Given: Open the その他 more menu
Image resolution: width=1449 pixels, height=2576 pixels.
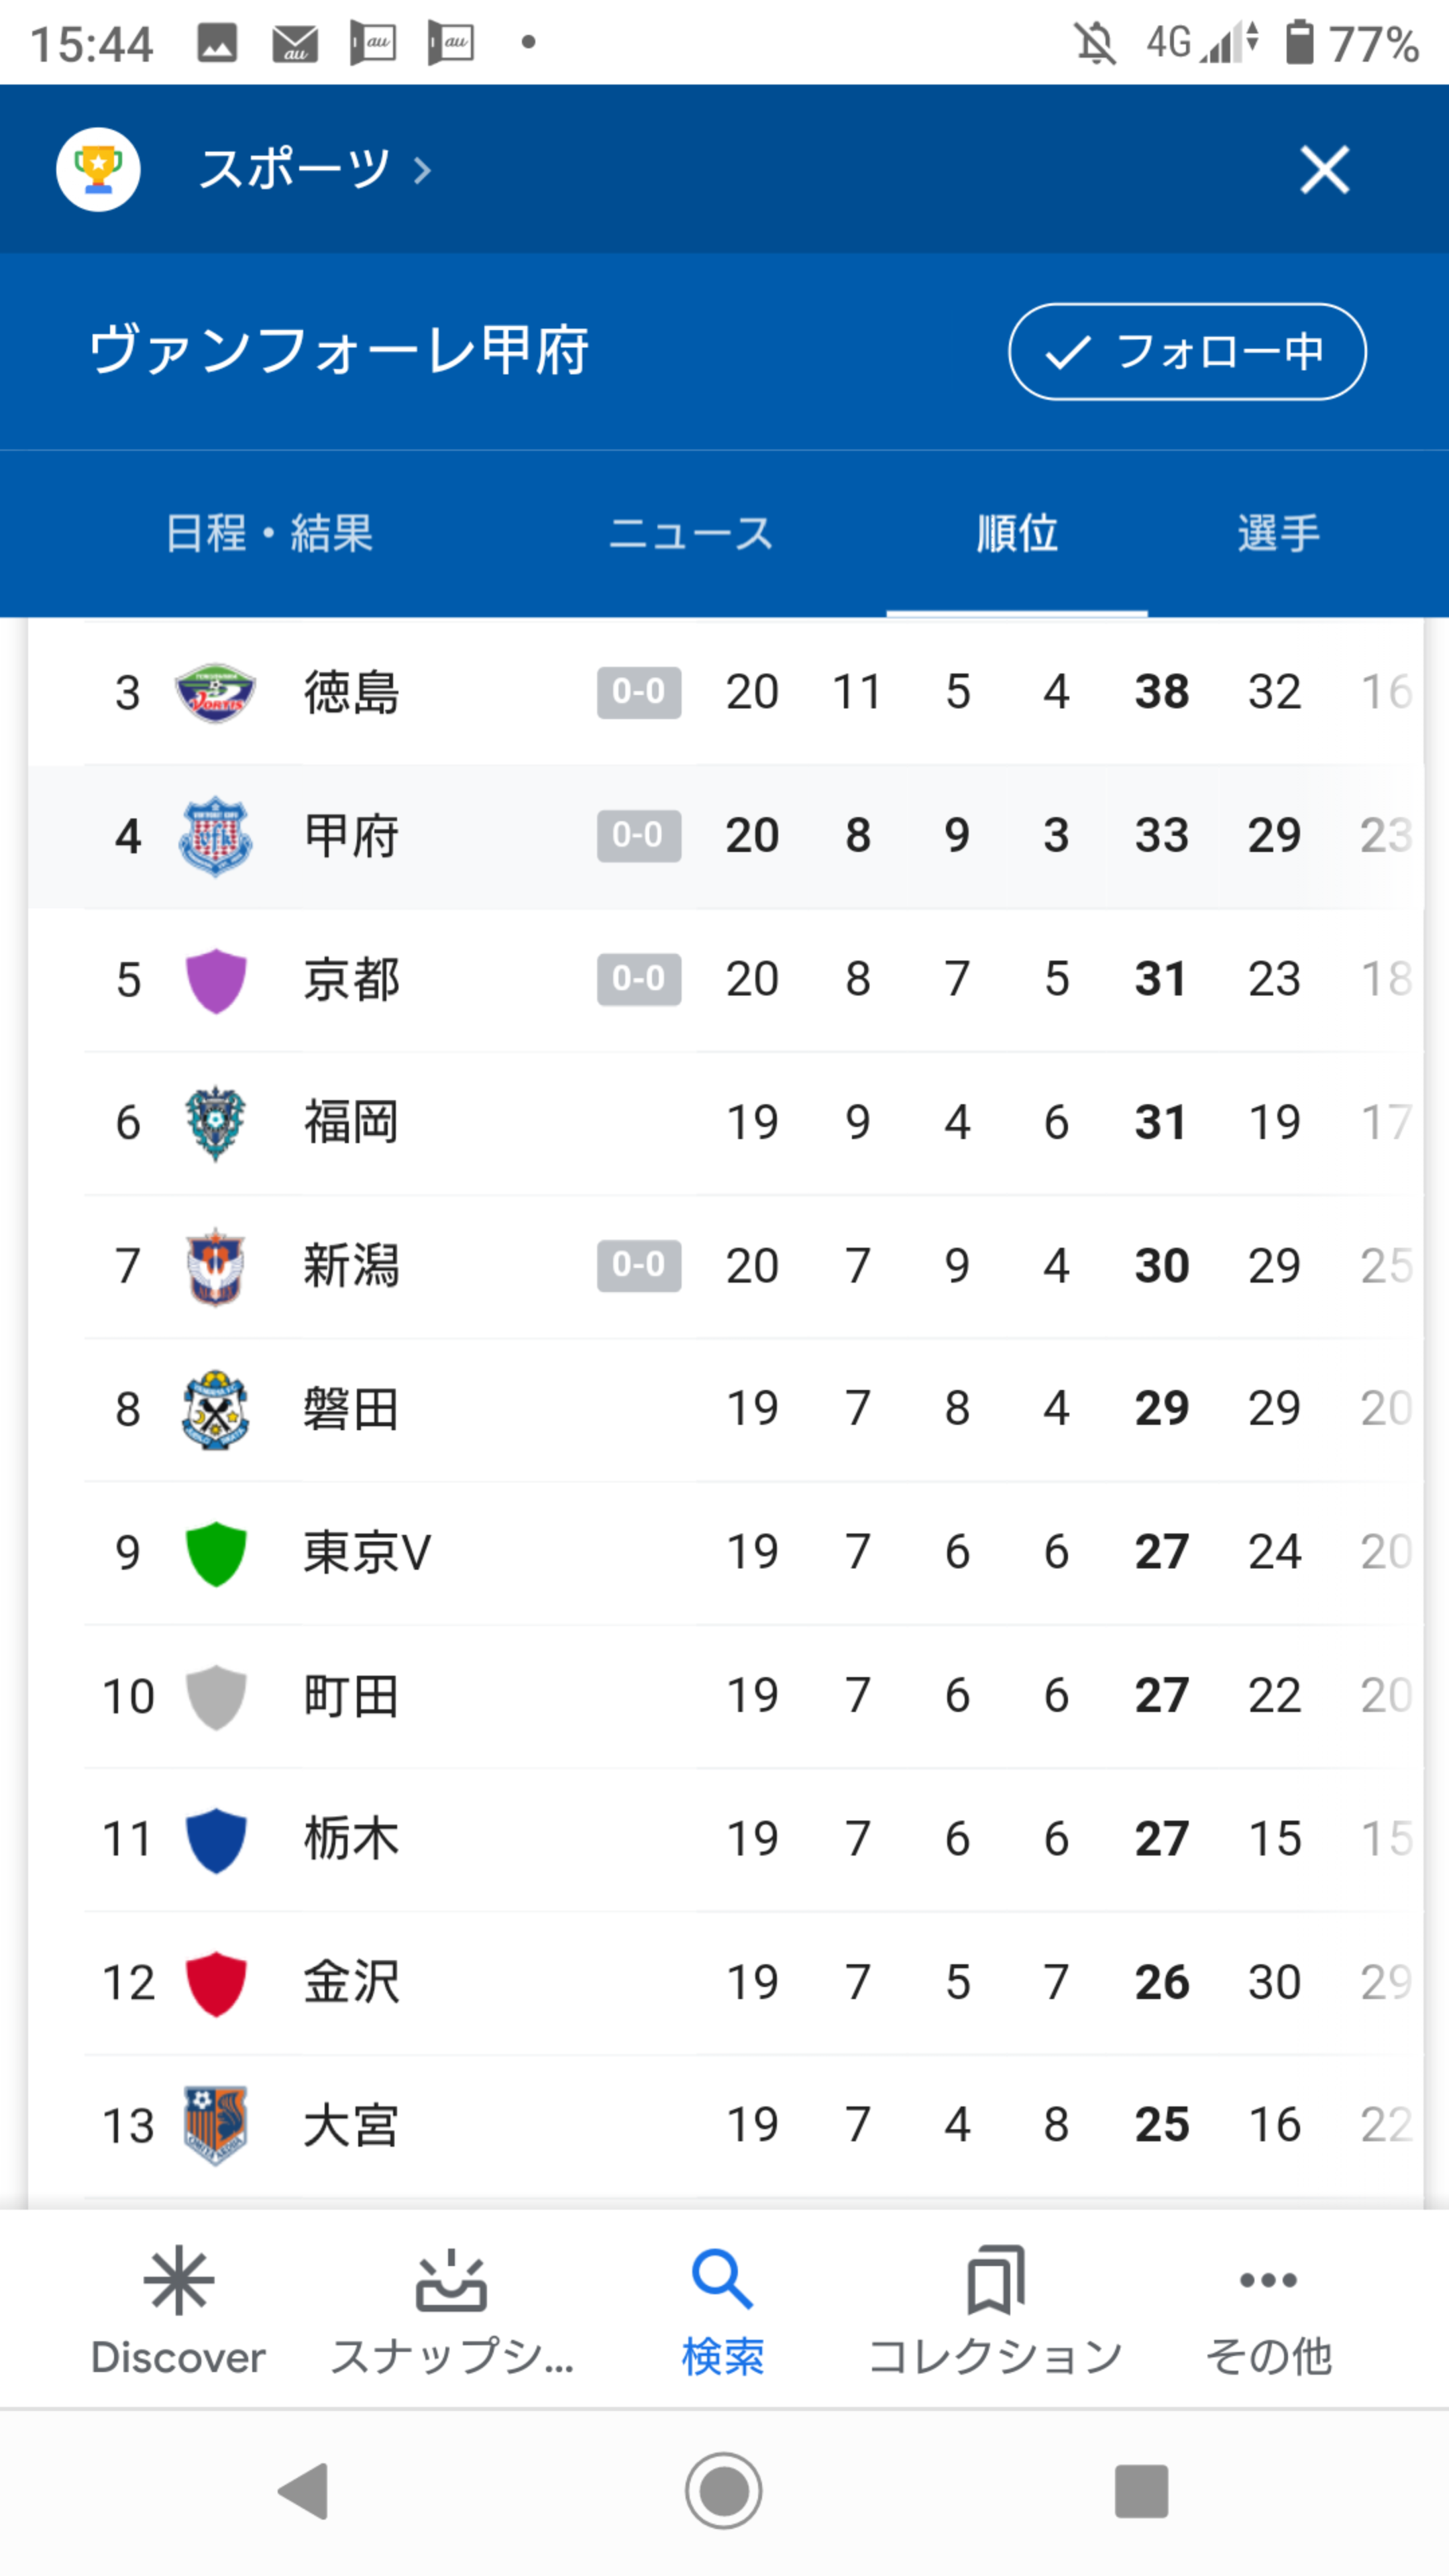Looking at the screenshot, I should (1268, 2282).
